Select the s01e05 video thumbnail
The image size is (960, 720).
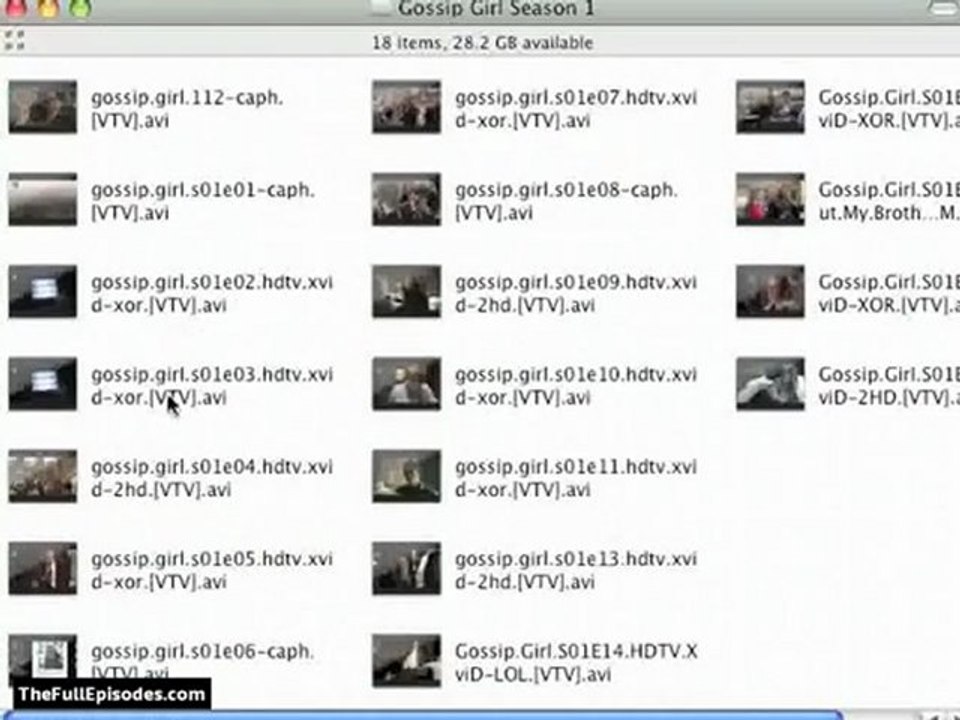(x=43, y=569)
